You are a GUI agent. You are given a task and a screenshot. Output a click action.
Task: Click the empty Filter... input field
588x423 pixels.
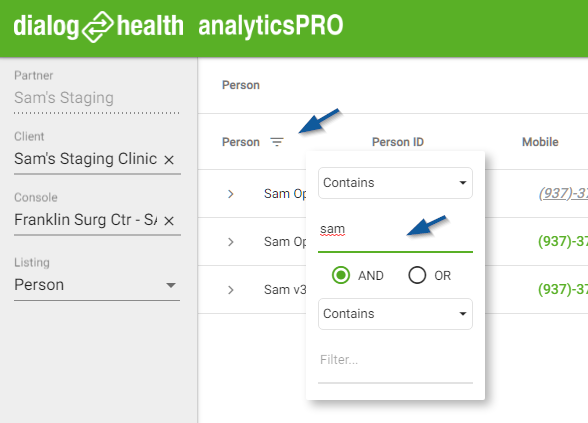pos(395,360)
